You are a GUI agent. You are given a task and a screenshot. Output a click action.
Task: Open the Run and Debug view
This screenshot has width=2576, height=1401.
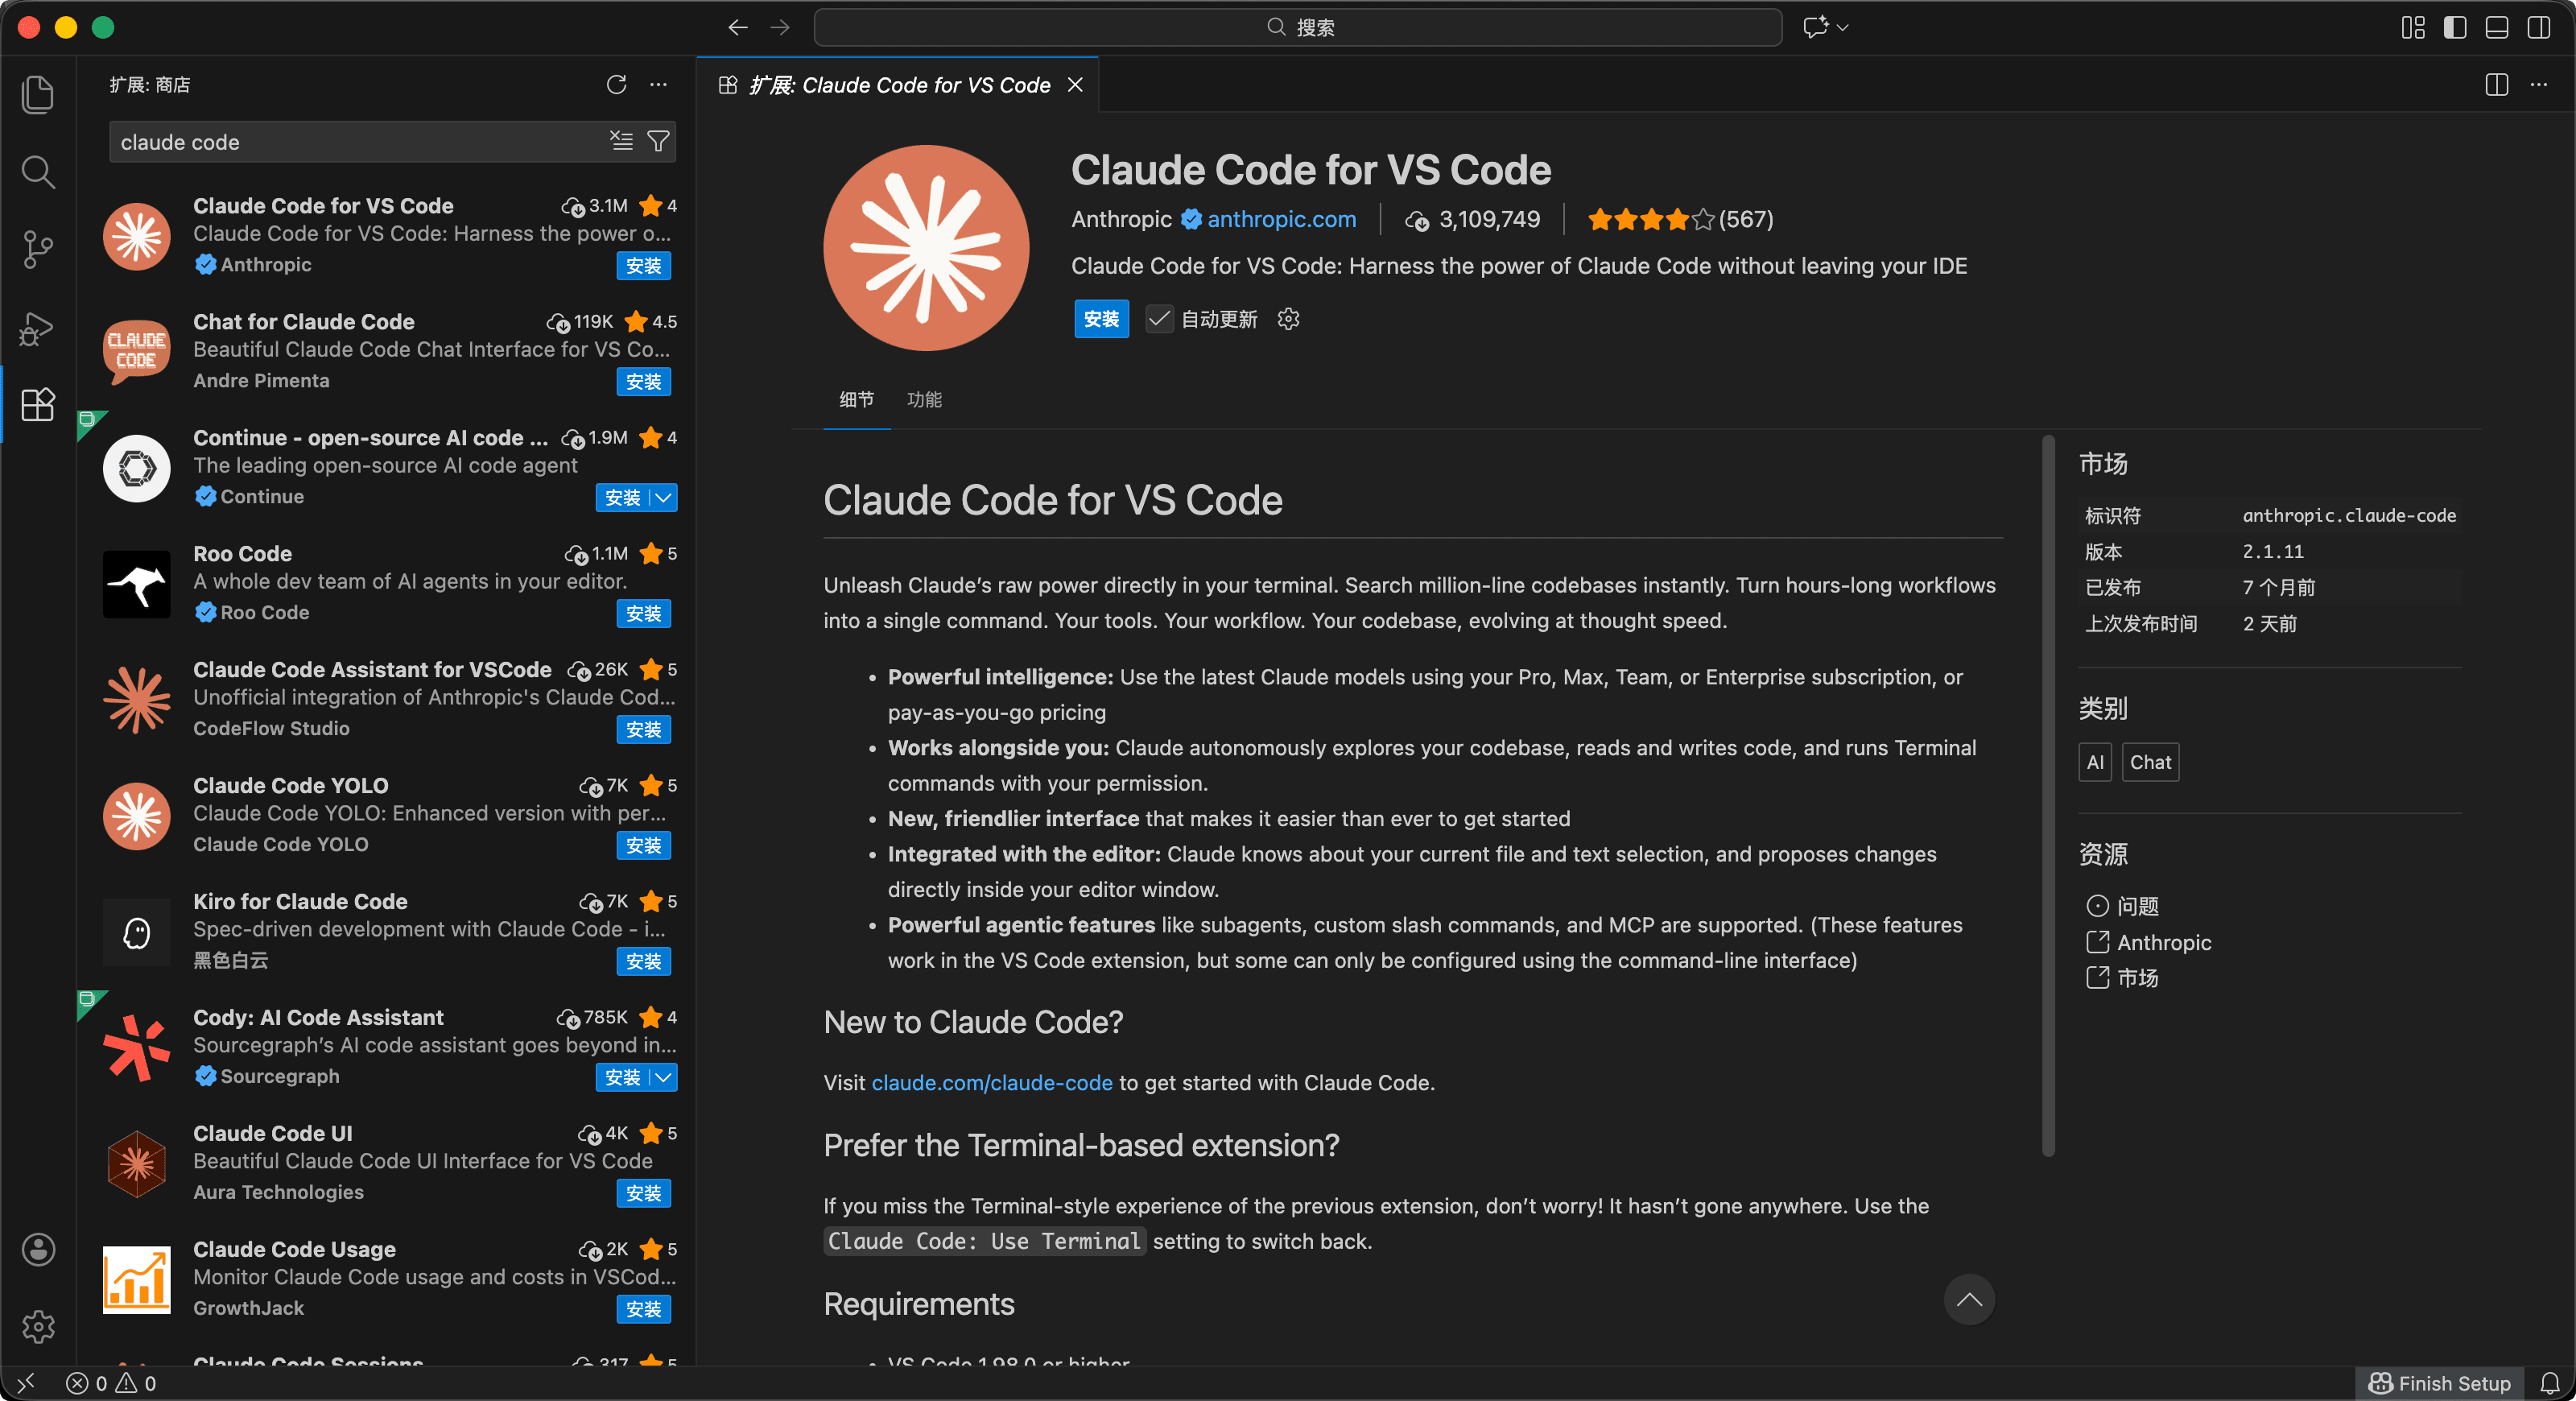click(x=38, y=328)
